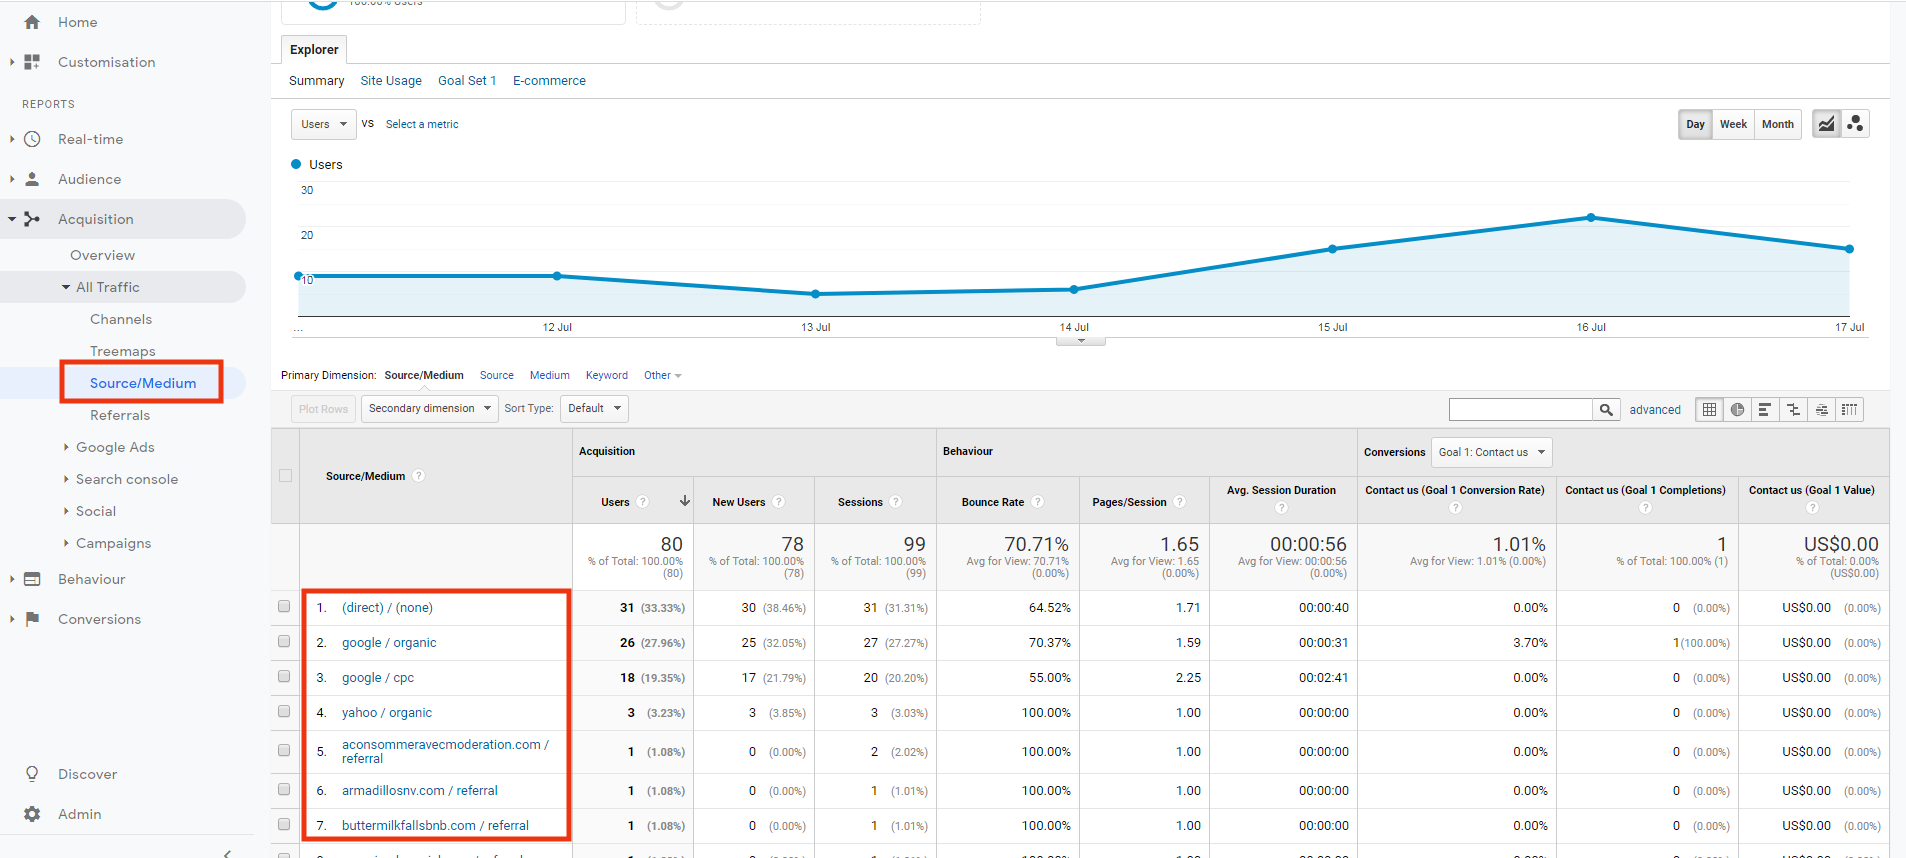
Task: Select the Performance bar view icon
Action: pyautogui.click(x=1765, y=409)
